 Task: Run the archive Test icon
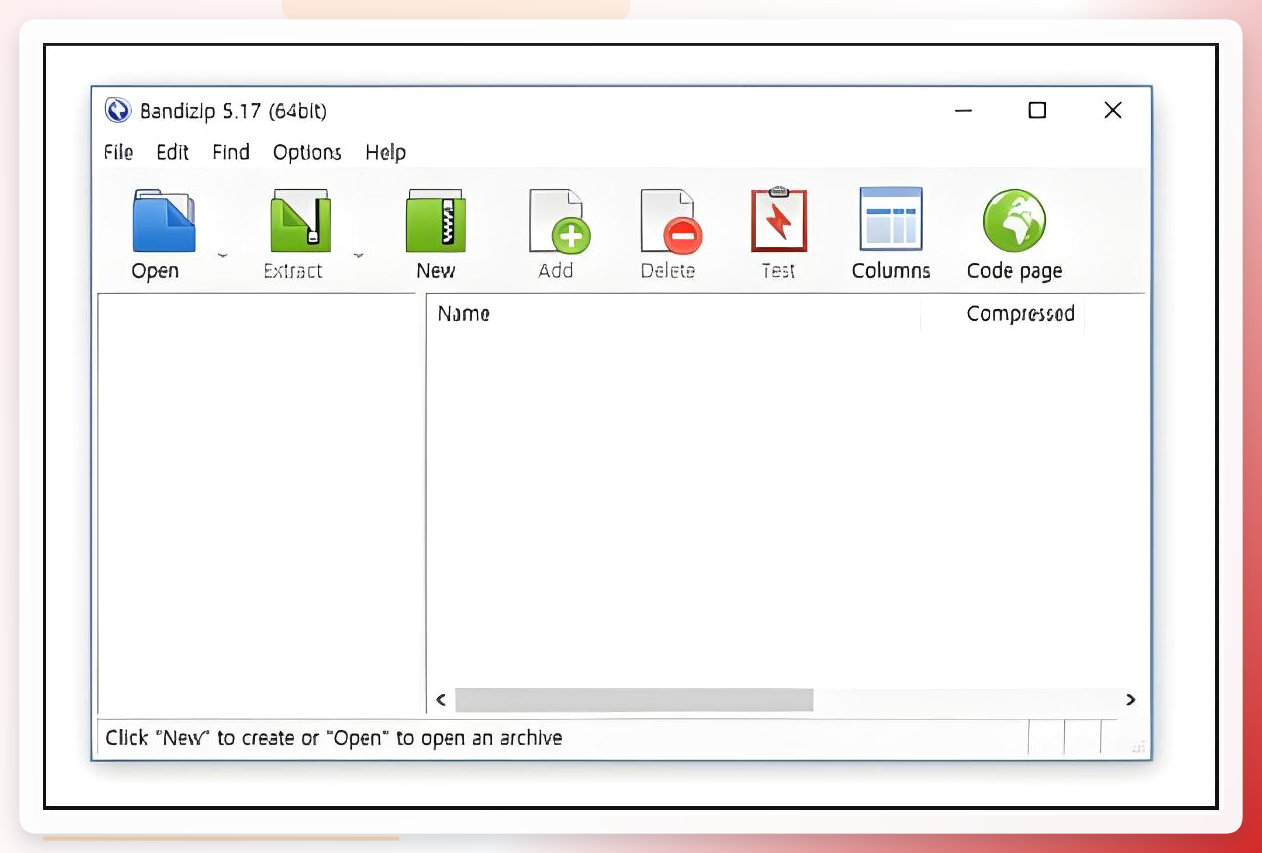point(779,220)
